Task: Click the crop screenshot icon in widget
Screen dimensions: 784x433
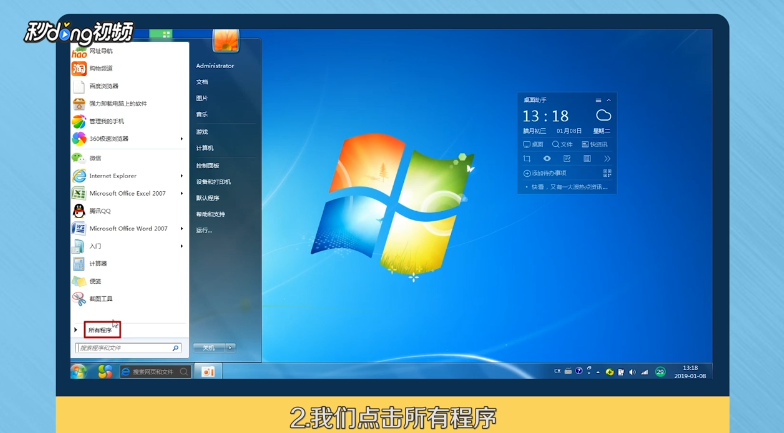Action: tap(526, 159)
